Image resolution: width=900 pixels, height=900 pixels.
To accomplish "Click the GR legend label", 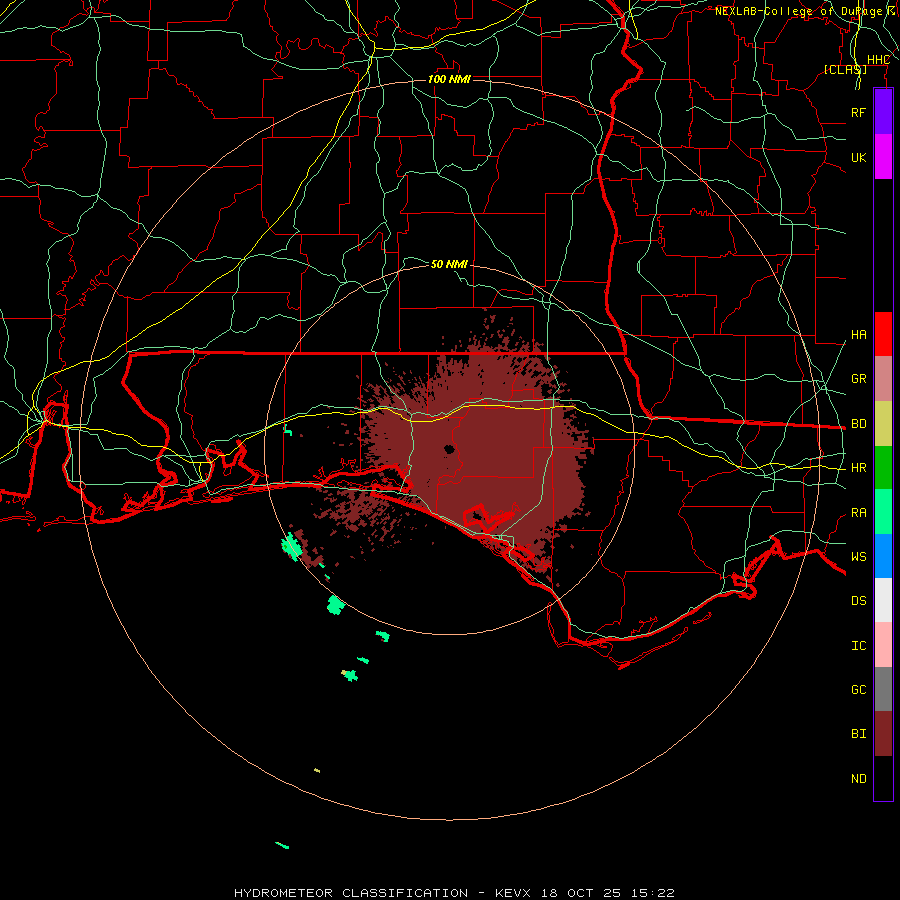I will click(859, 379).
